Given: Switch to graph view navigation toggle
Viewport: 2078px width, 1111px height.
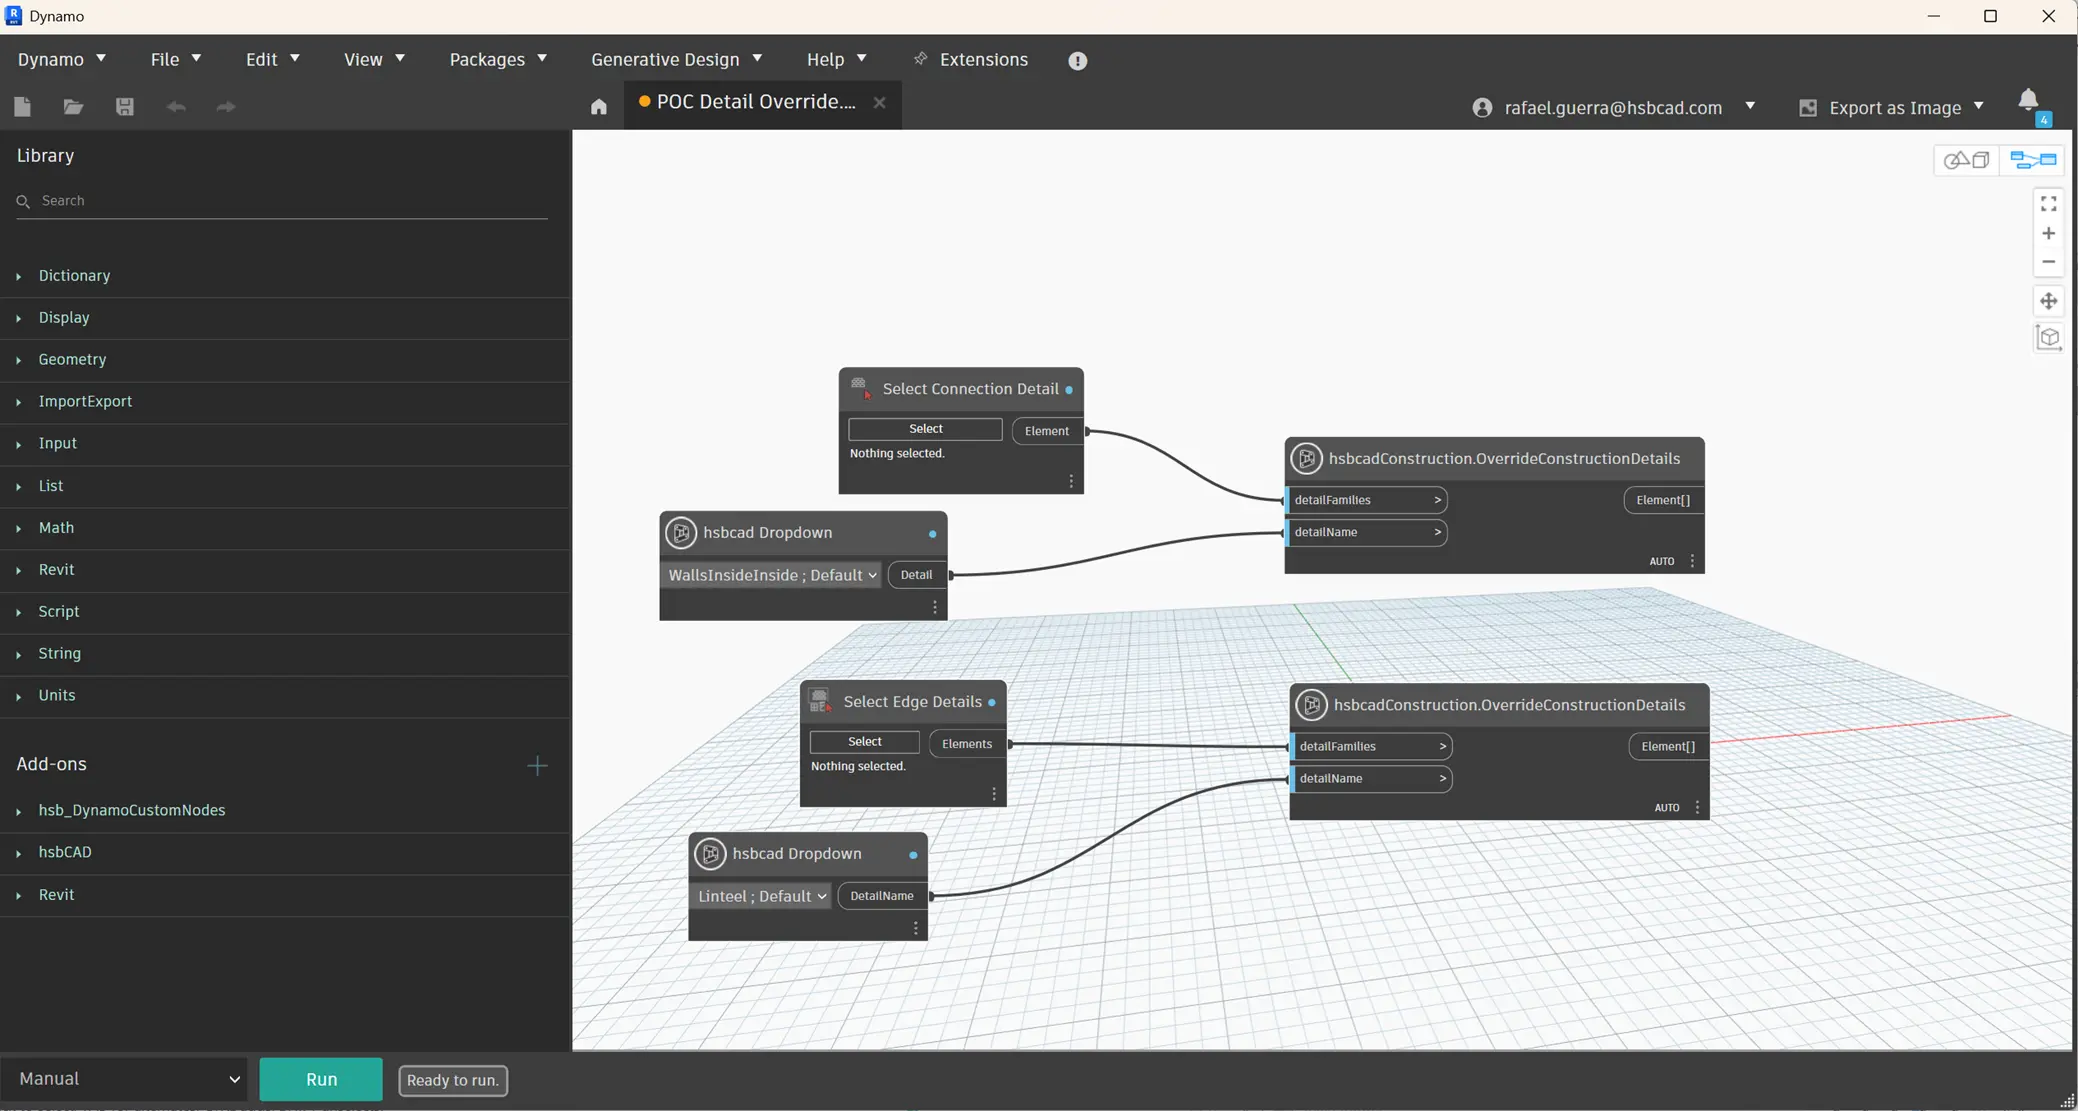Looking at the screenshot, I should [x=2033, y=160].
